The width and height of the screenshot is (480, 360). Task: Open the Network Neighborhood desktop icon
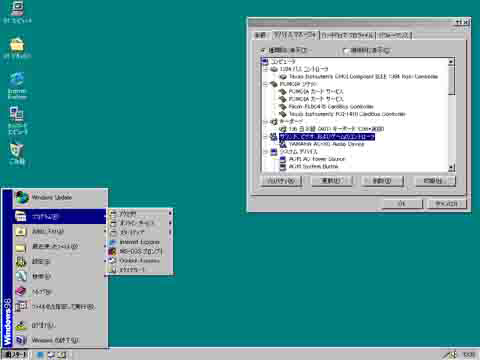coord(17,120)
